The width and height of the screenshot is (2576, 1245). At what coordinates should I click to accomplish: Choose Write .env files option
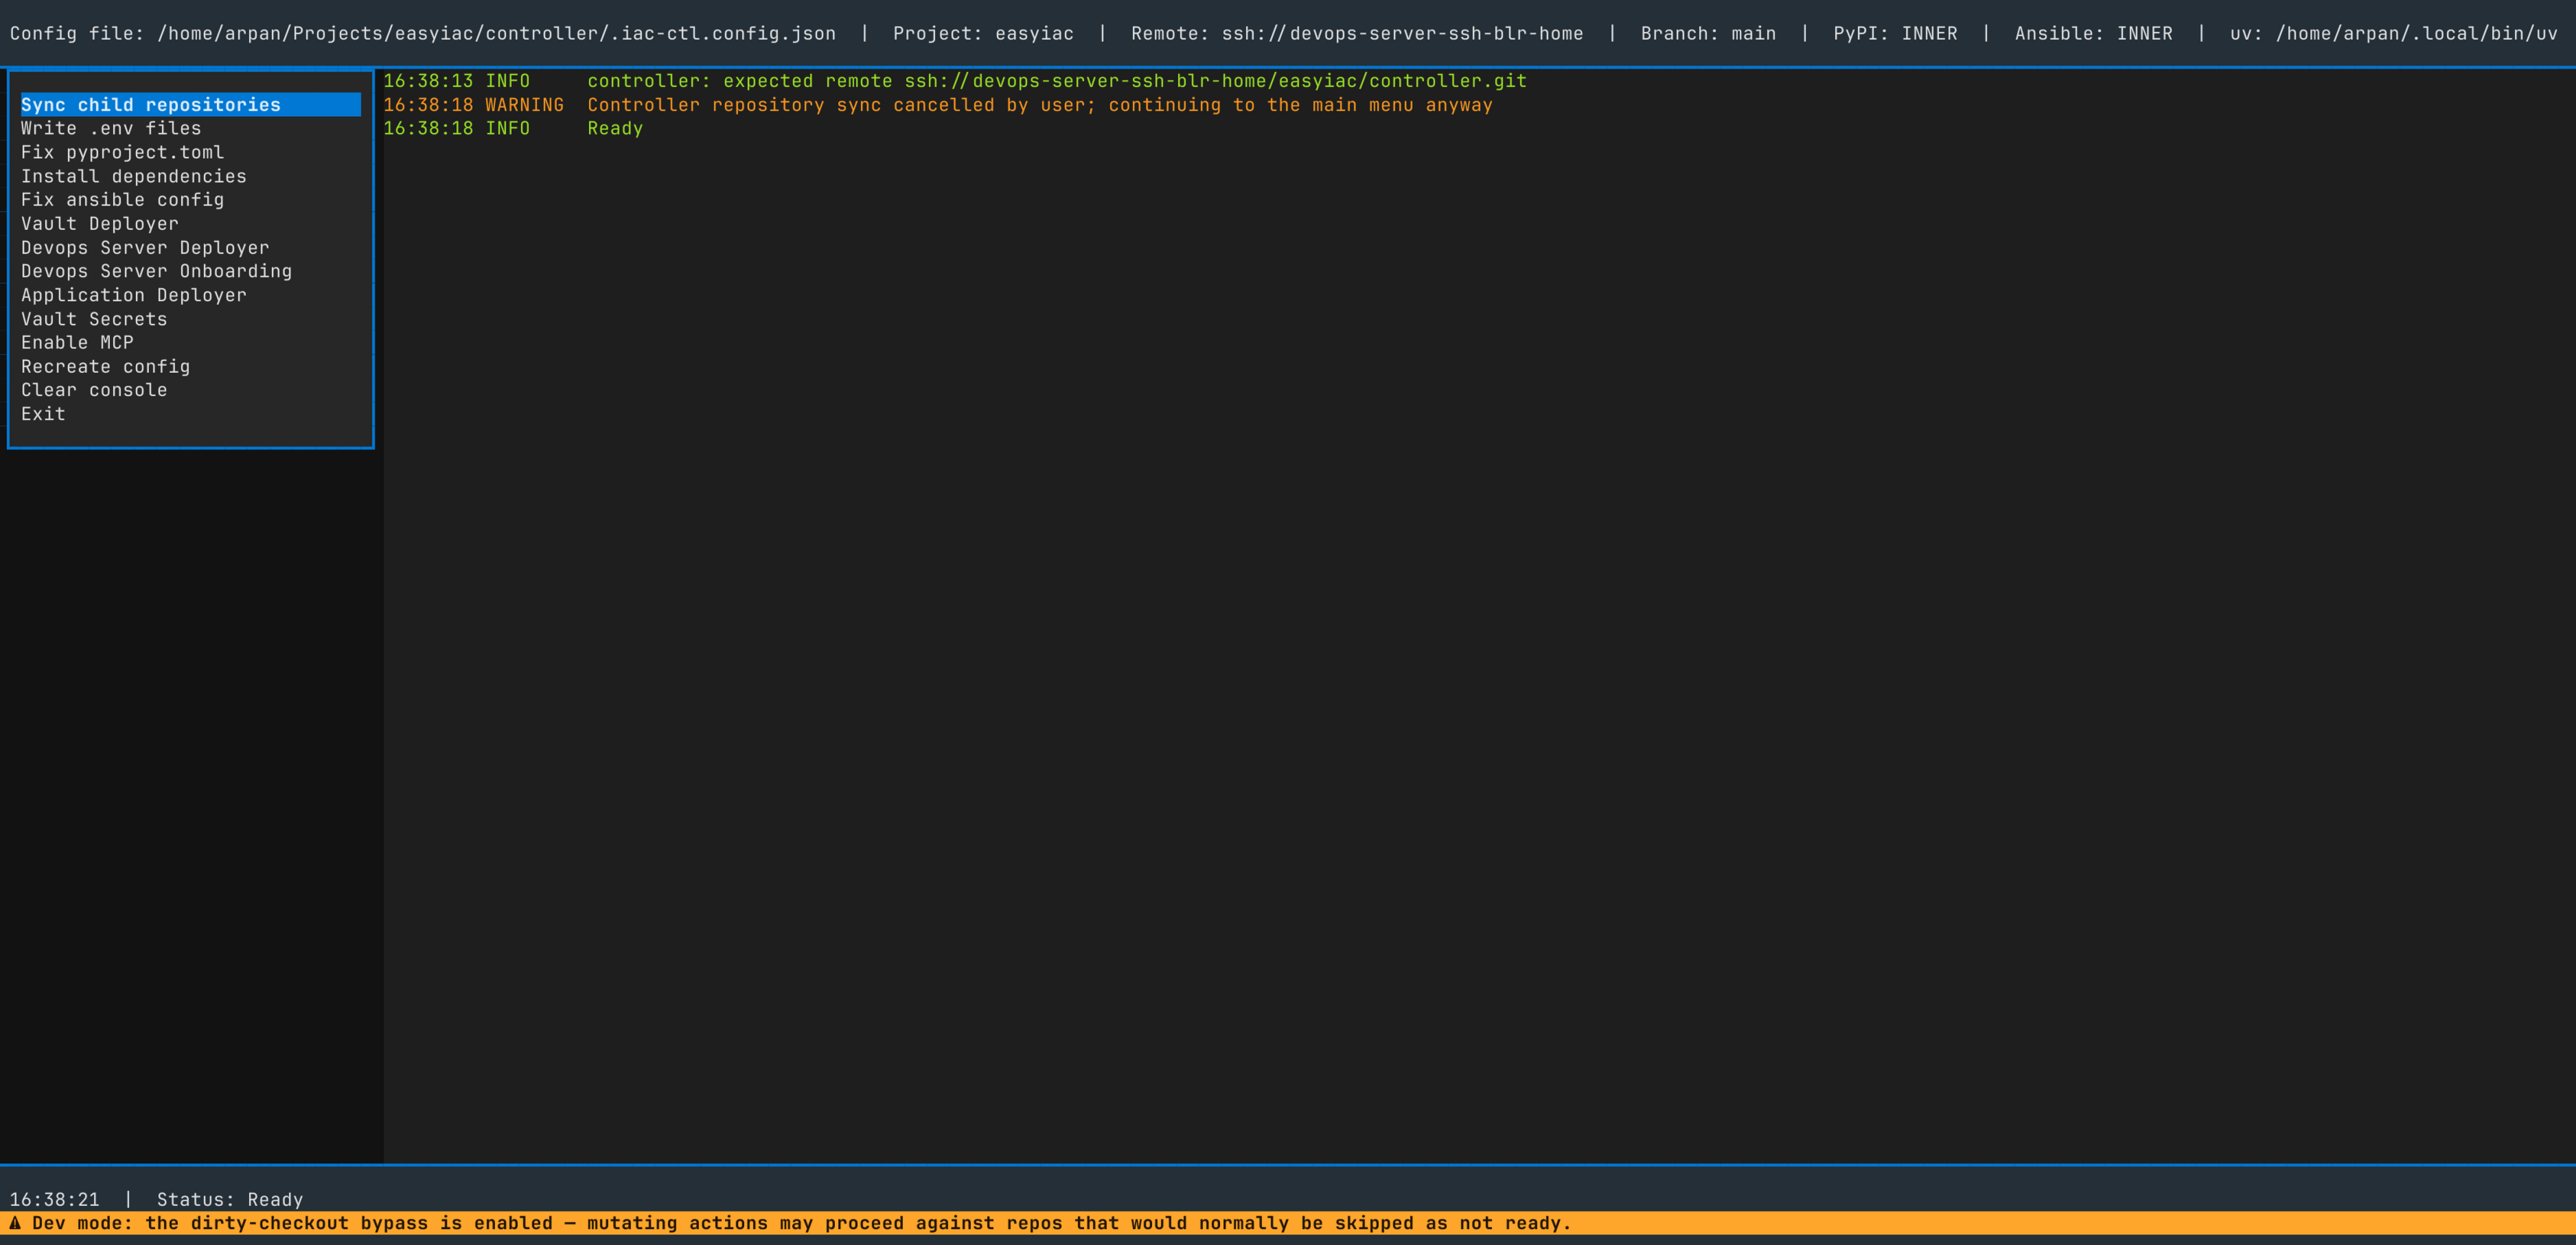coord(190,128)
